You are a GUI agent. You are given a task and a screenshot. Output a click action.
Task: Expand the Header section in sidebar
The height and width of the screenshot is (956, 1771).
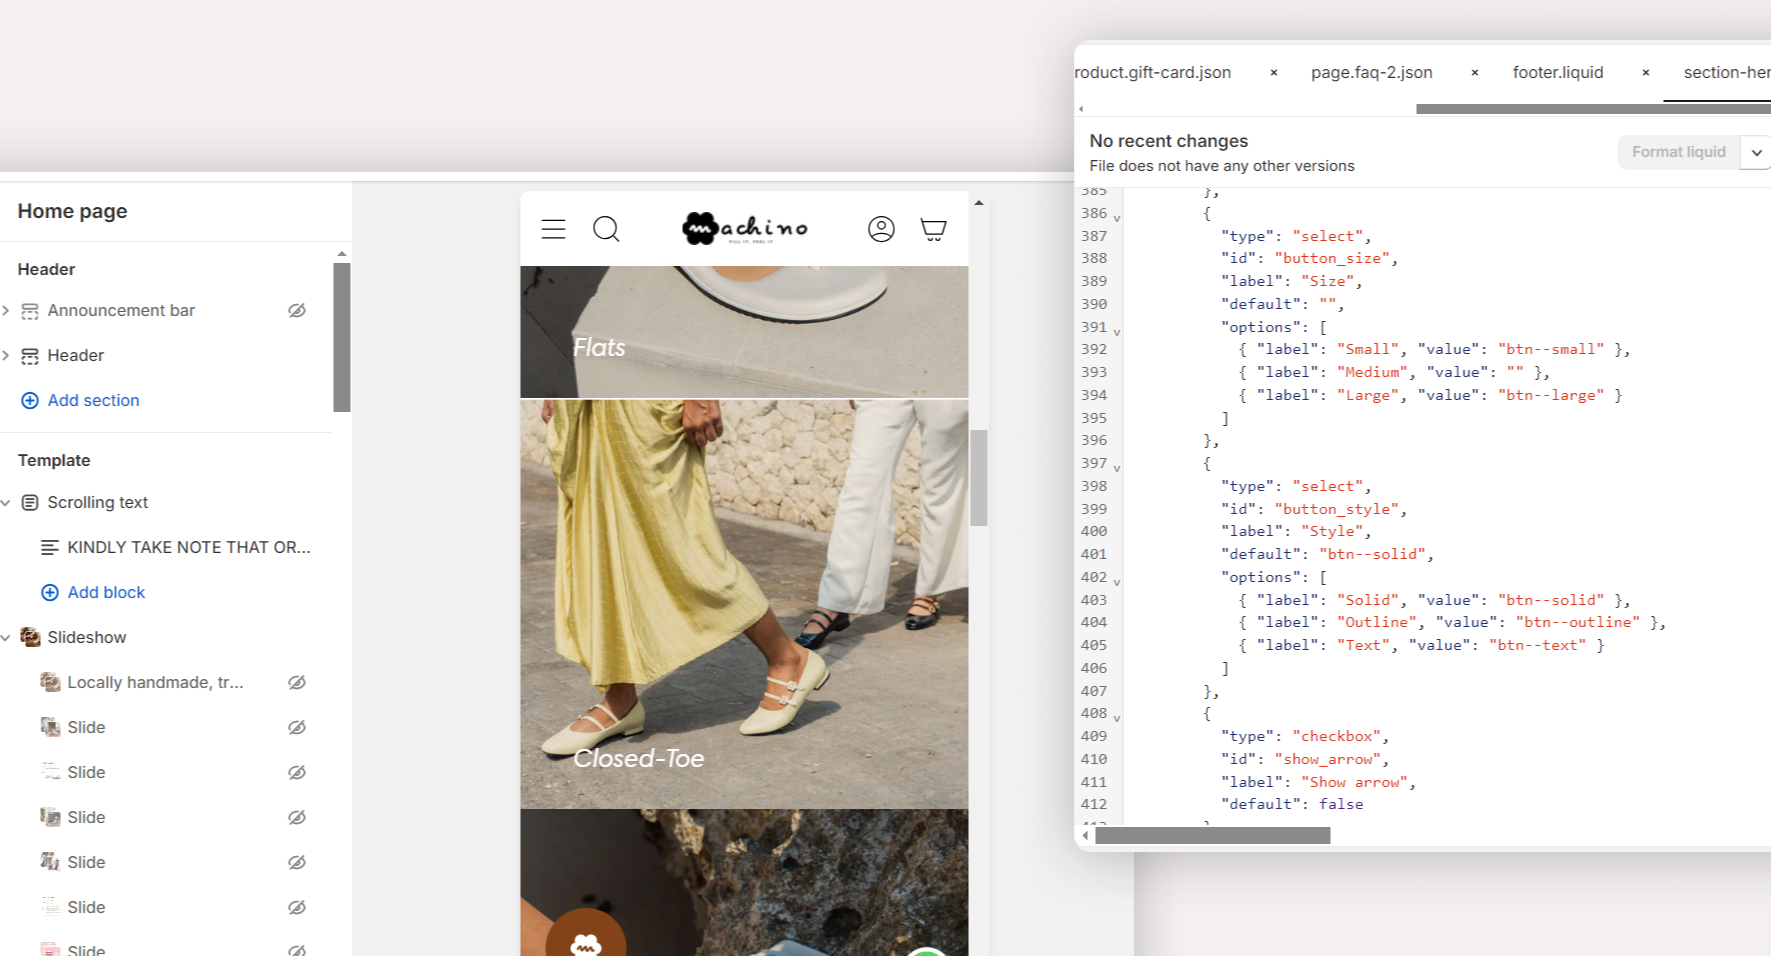(6, 355)
